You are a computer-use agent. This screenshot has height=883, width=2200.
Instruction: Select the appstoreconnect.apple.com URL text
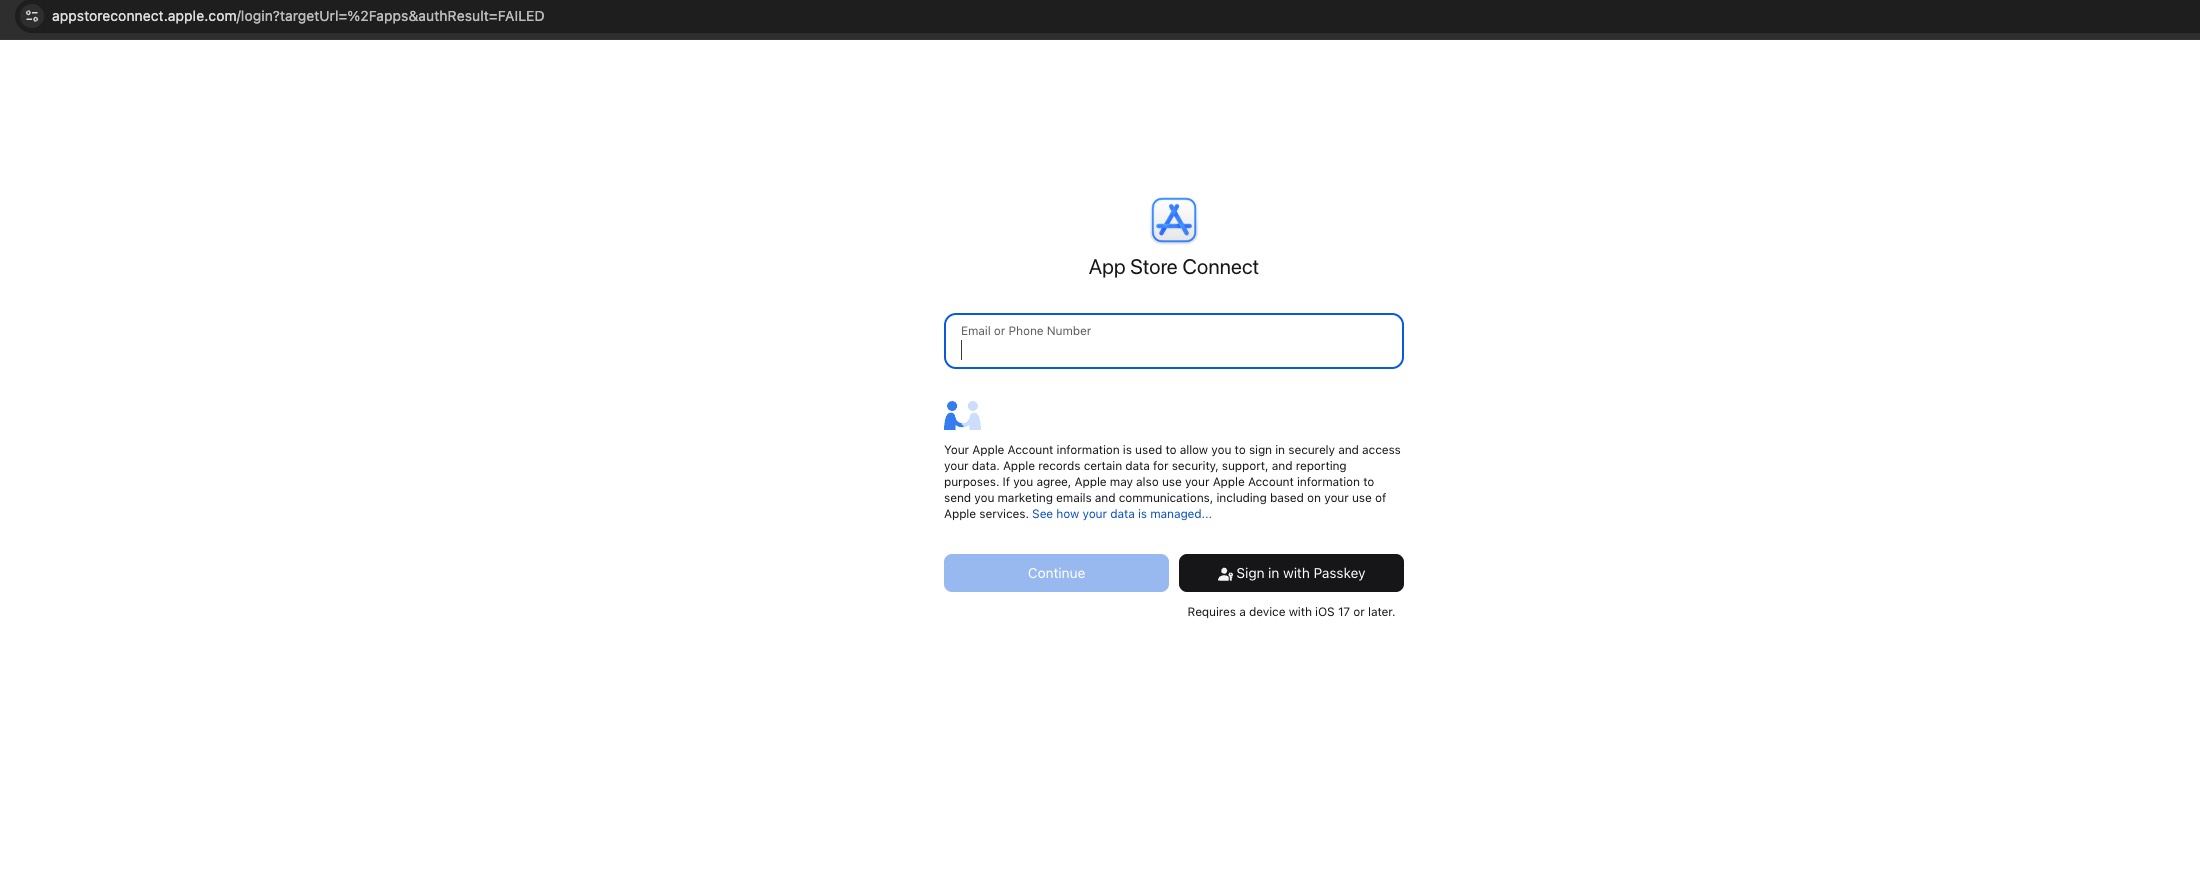coord(298,16)
